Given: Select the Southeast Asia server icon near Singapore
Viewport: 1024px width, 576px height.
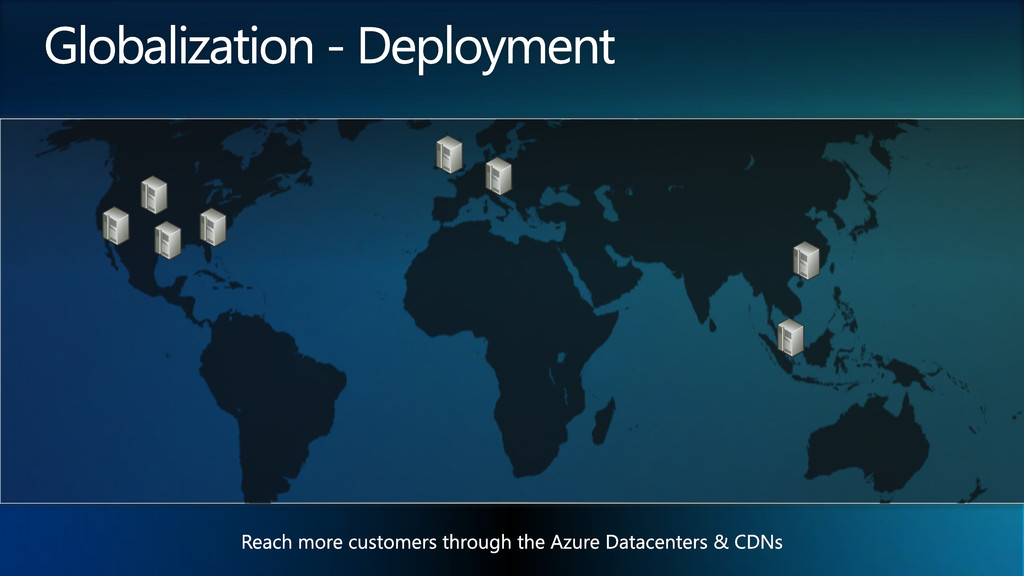Looking at the screenshot, I should click(790, 338).
